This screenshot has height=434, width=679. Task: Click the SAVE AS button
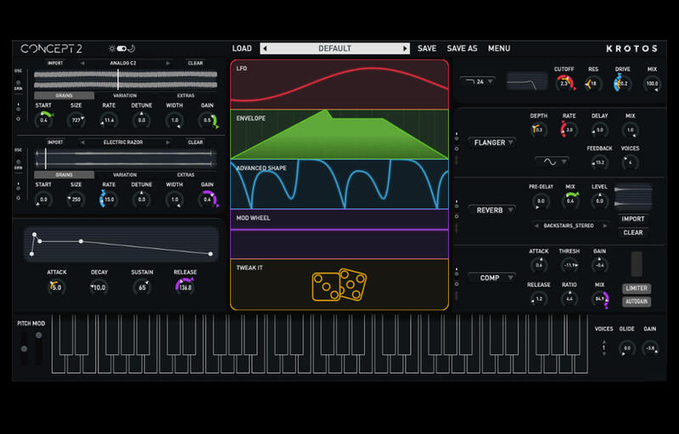462,49
